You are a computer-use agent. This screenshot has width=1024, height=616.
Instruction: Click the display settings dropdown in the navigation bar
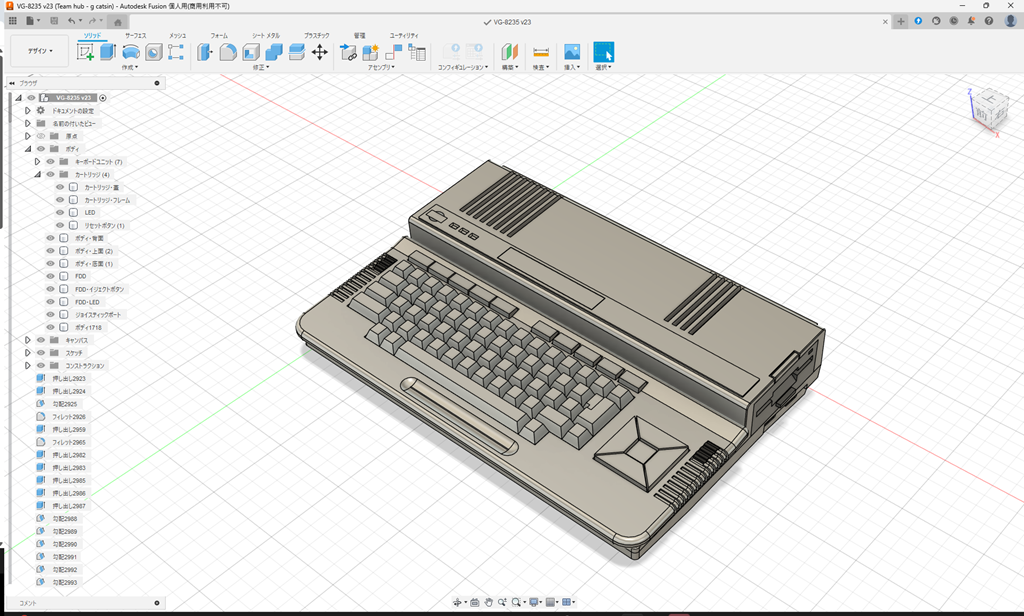click(534, 602)
